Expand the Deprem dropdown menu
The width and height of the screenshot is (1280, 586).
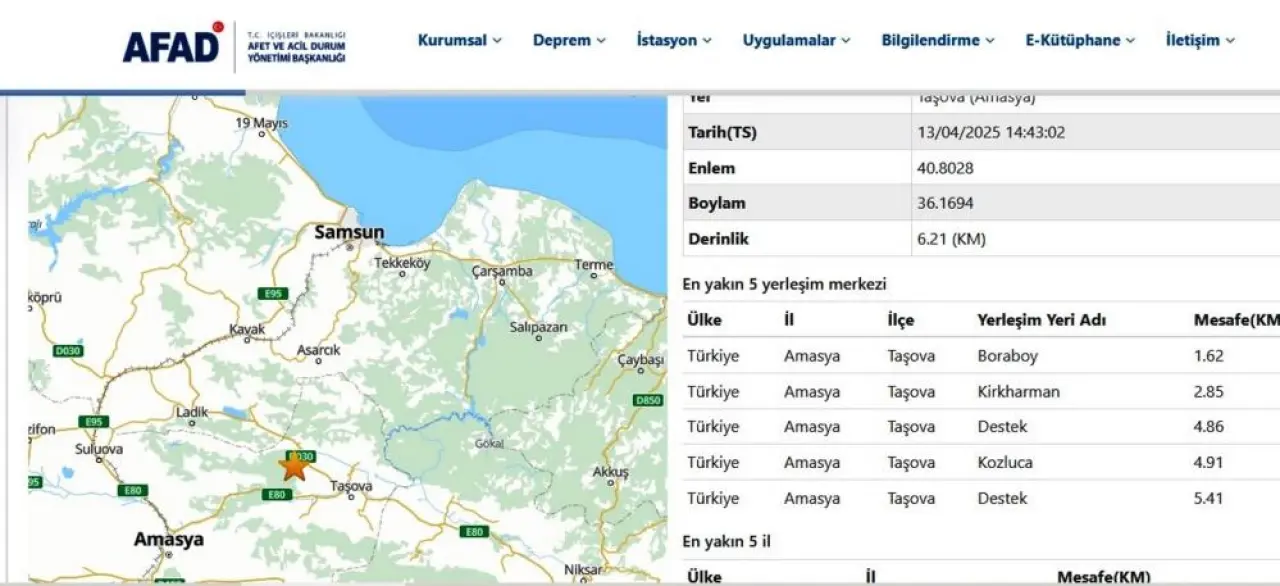pos(568,41)
